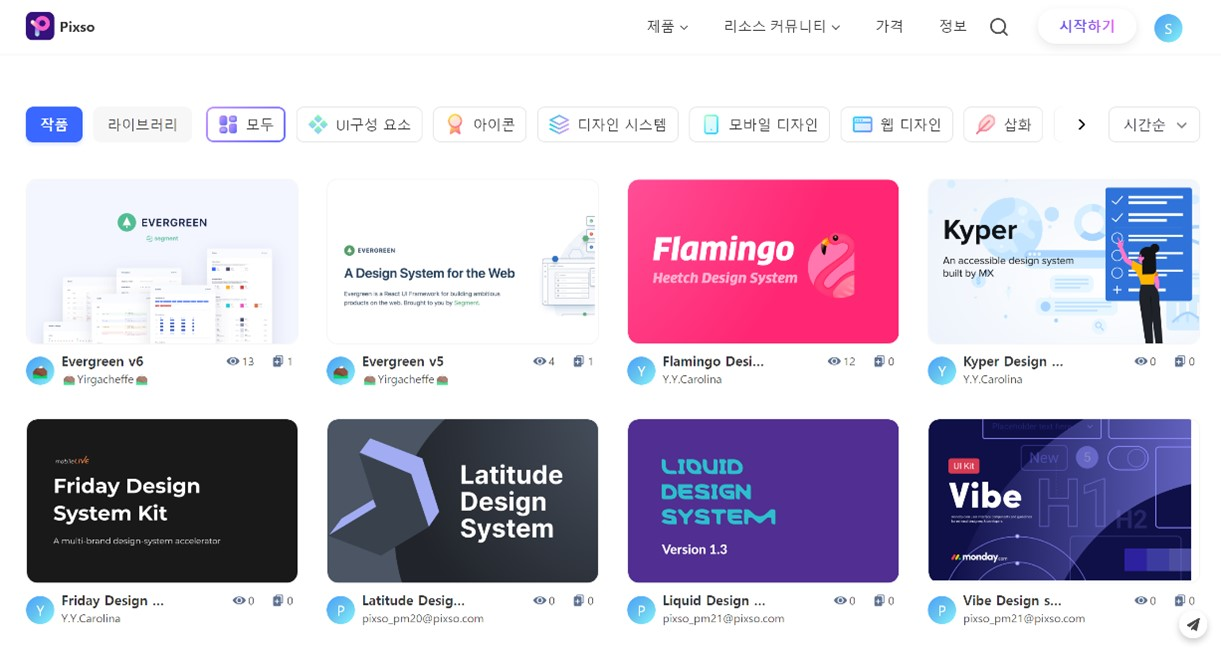Open pixso_pm20@pixso.com author link
The height and width of the screenshot is (656, 1221).
[423, 619]
